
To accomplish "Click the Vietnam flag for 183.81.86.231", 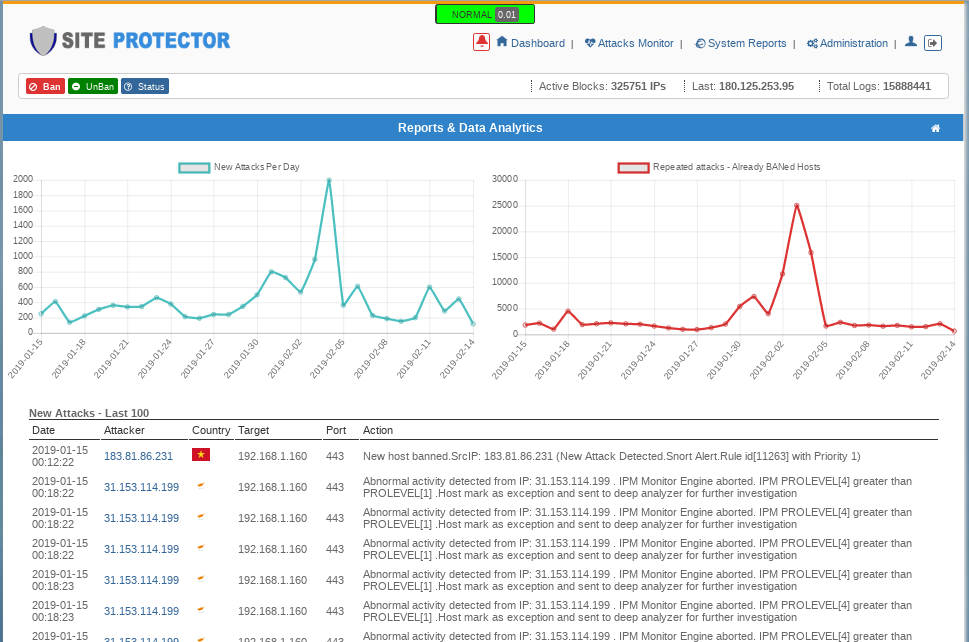I will coord(201,455).
